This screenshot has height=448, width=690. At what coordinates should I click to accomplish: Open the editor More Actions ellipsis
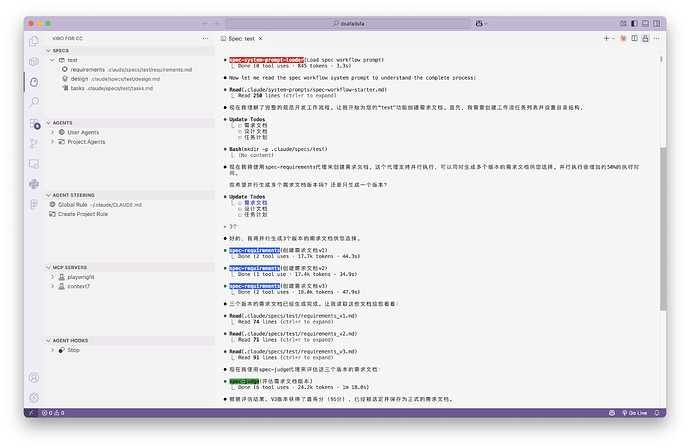[x=657, y=39]
